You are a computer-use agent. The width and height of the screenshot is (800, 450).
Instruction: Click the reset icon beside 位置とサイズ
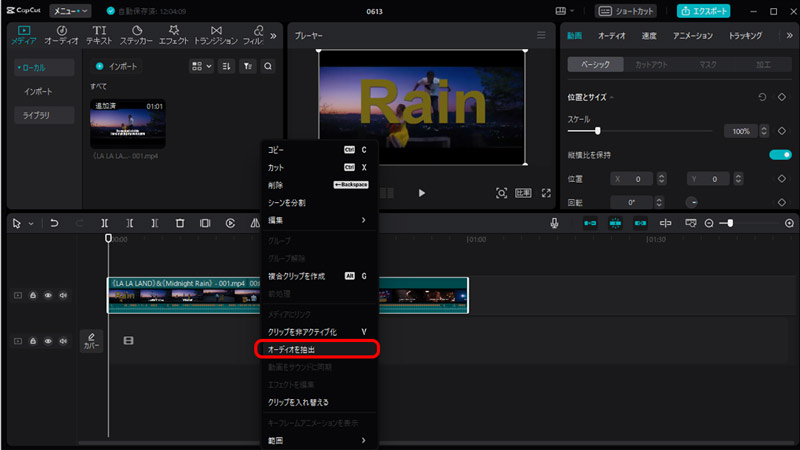click(763, 97)
